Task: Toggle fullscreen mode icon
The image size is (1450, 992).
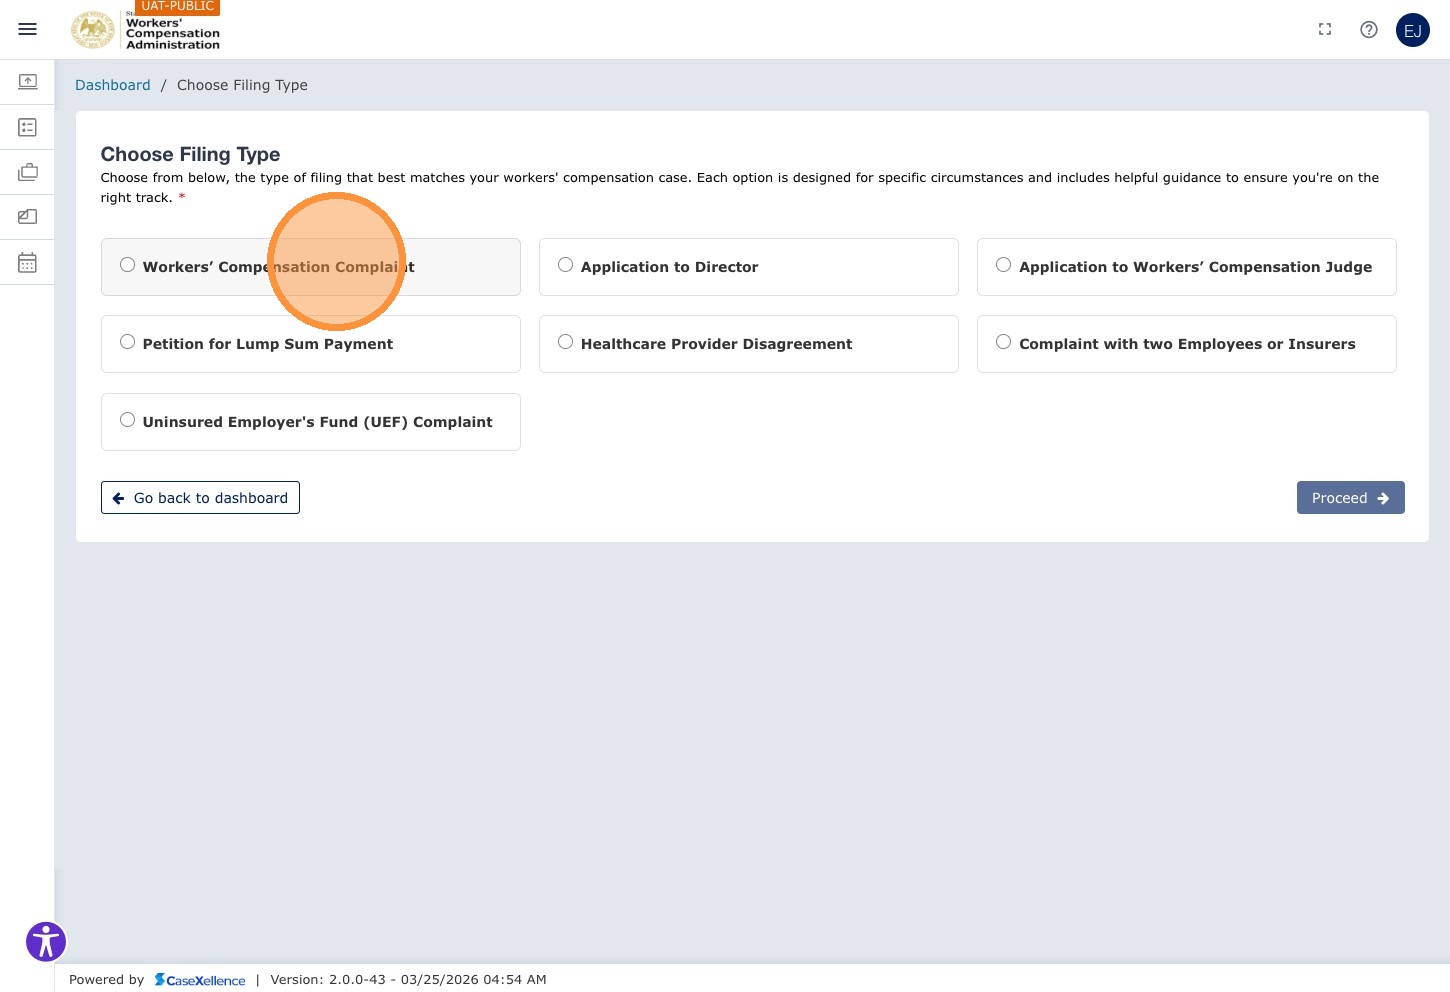Action: [x=1325, y=30]
